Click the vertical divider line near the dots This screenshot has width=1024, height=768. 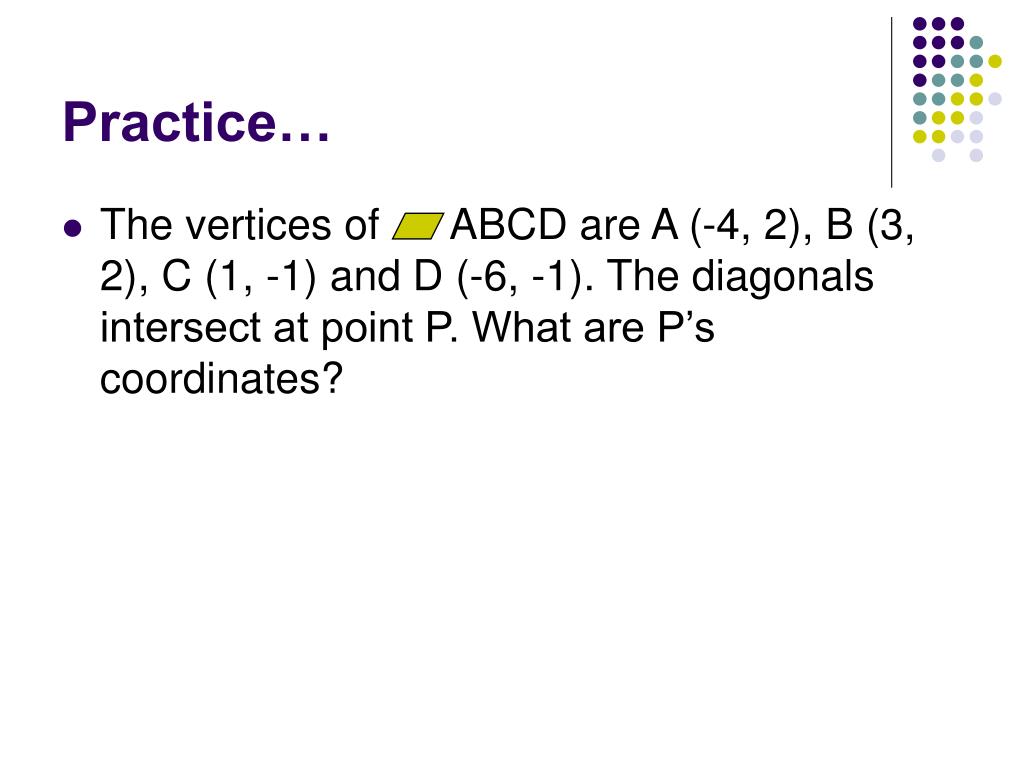pyautogui.click(x=891, y=103)
